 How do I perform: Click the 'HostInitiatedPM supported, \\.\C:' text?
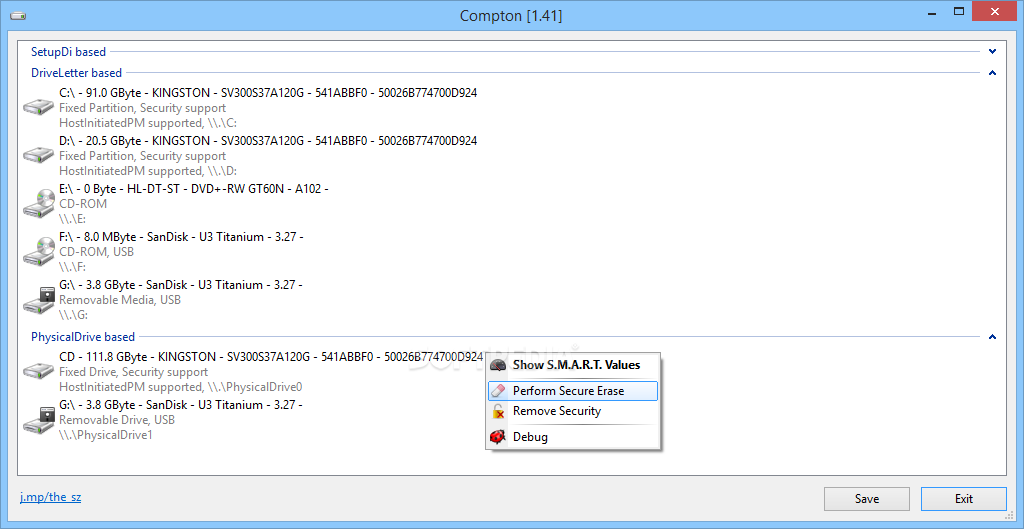[148, 123]
